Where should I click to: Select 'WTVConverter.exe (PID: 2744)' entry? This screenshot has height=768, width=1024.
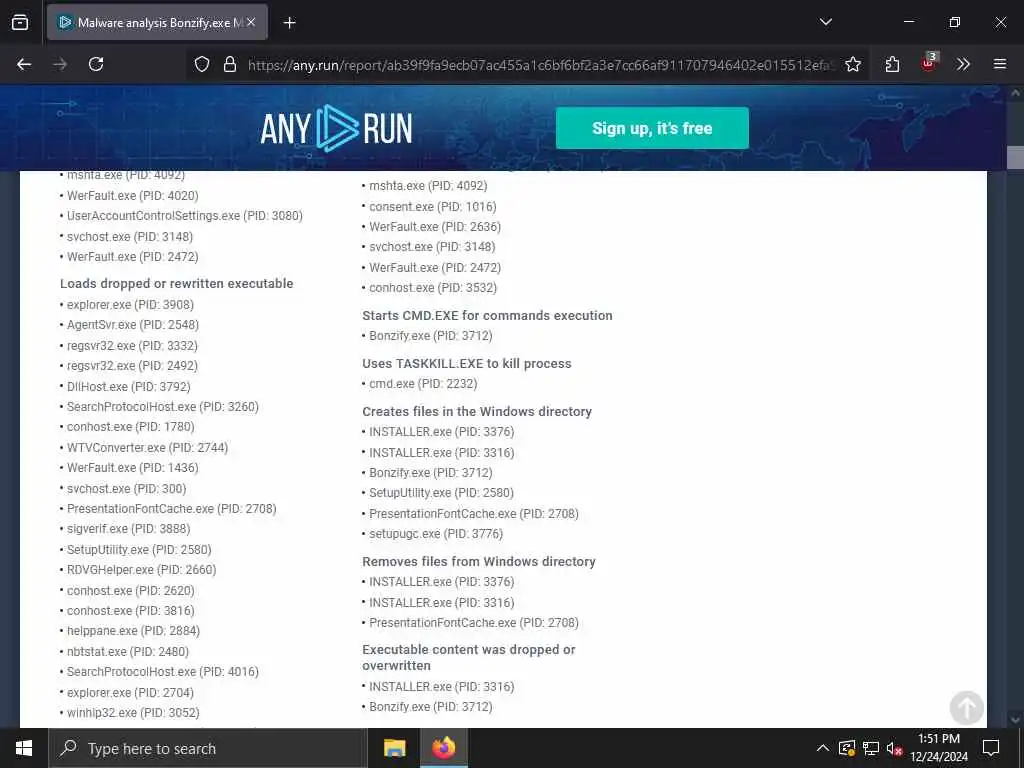pos(148,447)
